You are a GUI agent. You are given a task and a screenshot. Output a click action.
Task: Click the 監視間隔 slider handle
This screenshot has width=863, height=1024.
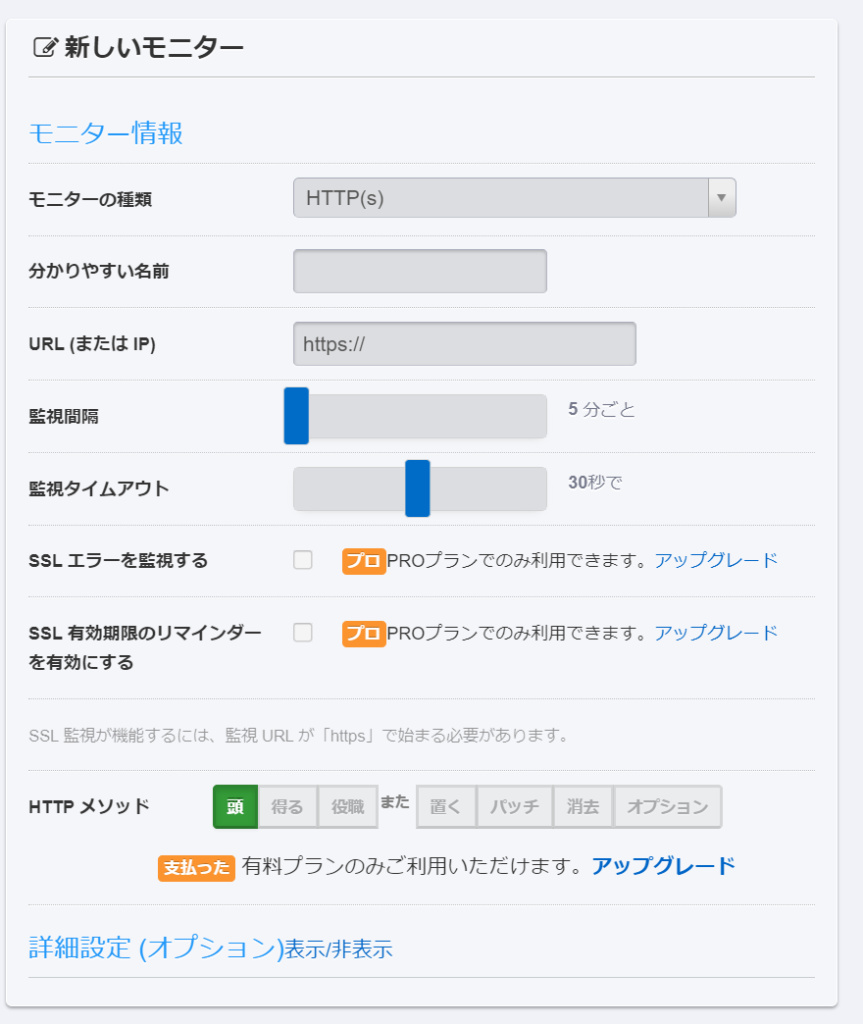click(296, 416)
